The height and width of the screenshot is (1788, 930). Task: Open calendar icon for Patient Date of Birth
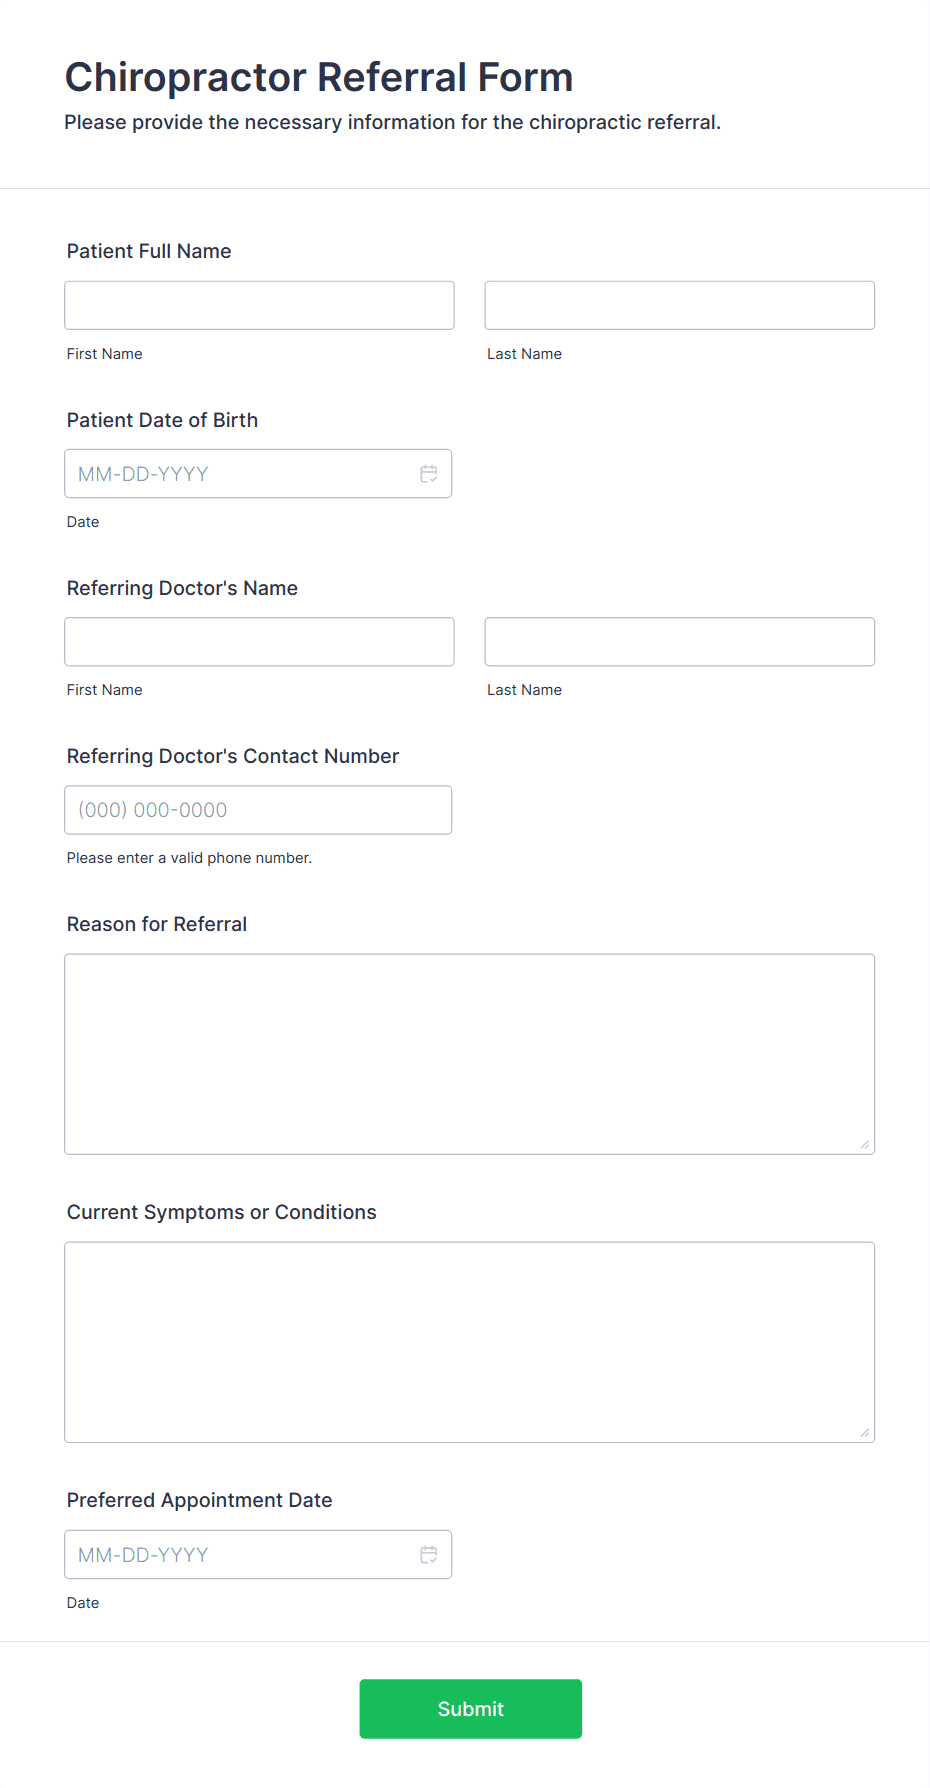pyautogui.click(x=429, y=474)
